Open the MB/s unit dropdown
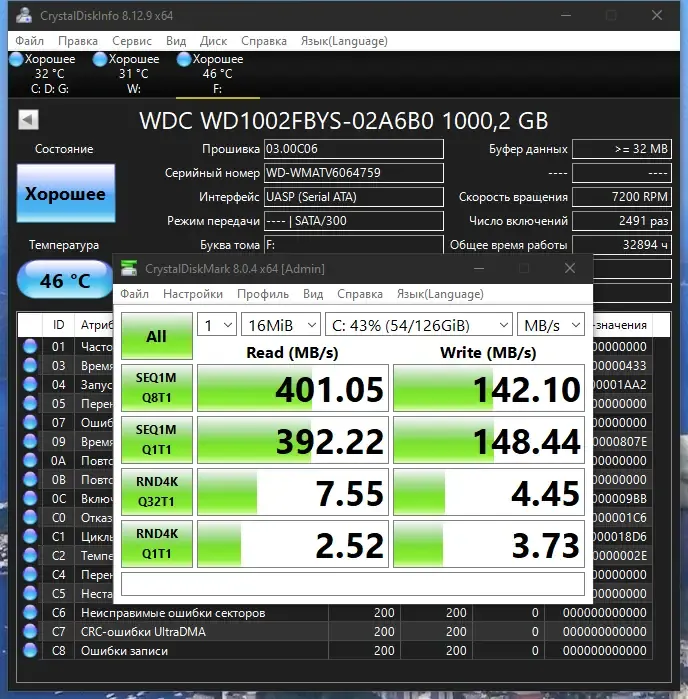 point(551,325)
